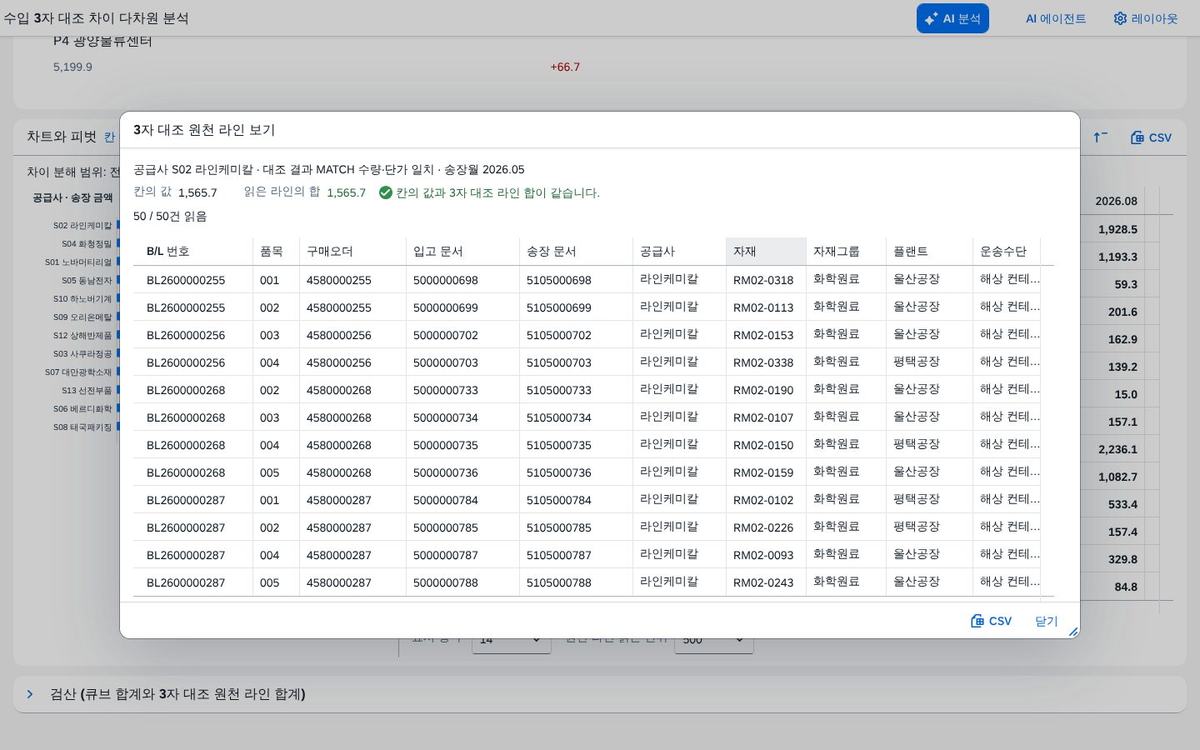
Task: Click the AI 분석 sparkle button
Action: (x=952, y=18)
